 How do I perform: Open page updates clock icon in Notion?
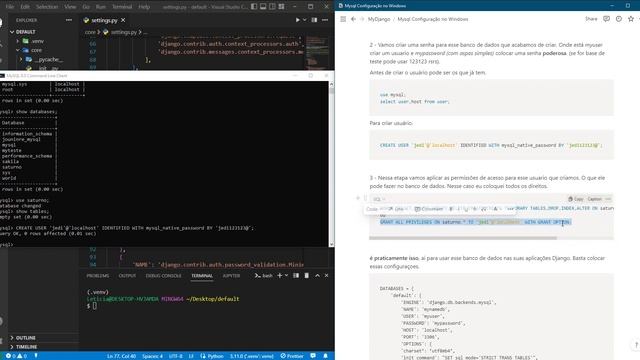(x=619, y=19)
